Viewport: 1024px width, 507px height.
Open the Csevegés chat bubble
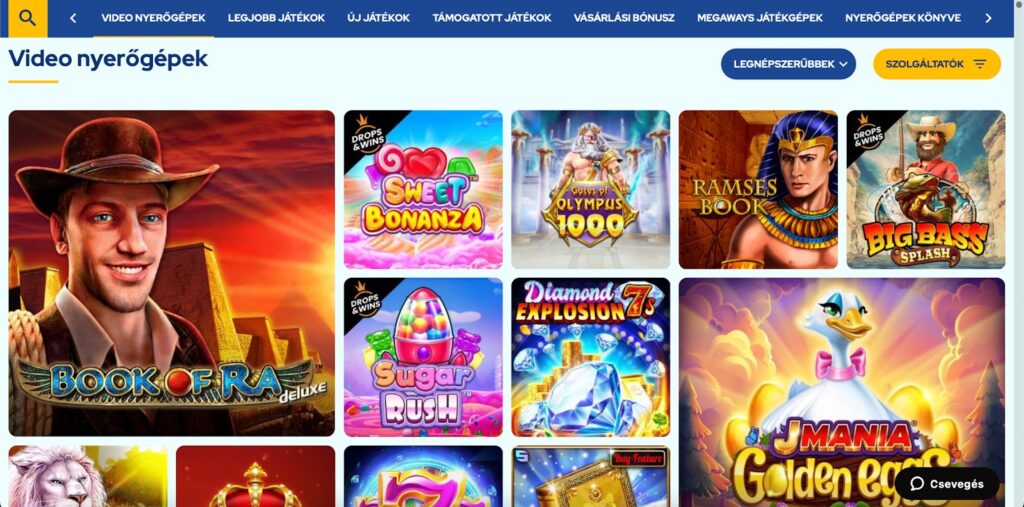(x=947, y=484)
